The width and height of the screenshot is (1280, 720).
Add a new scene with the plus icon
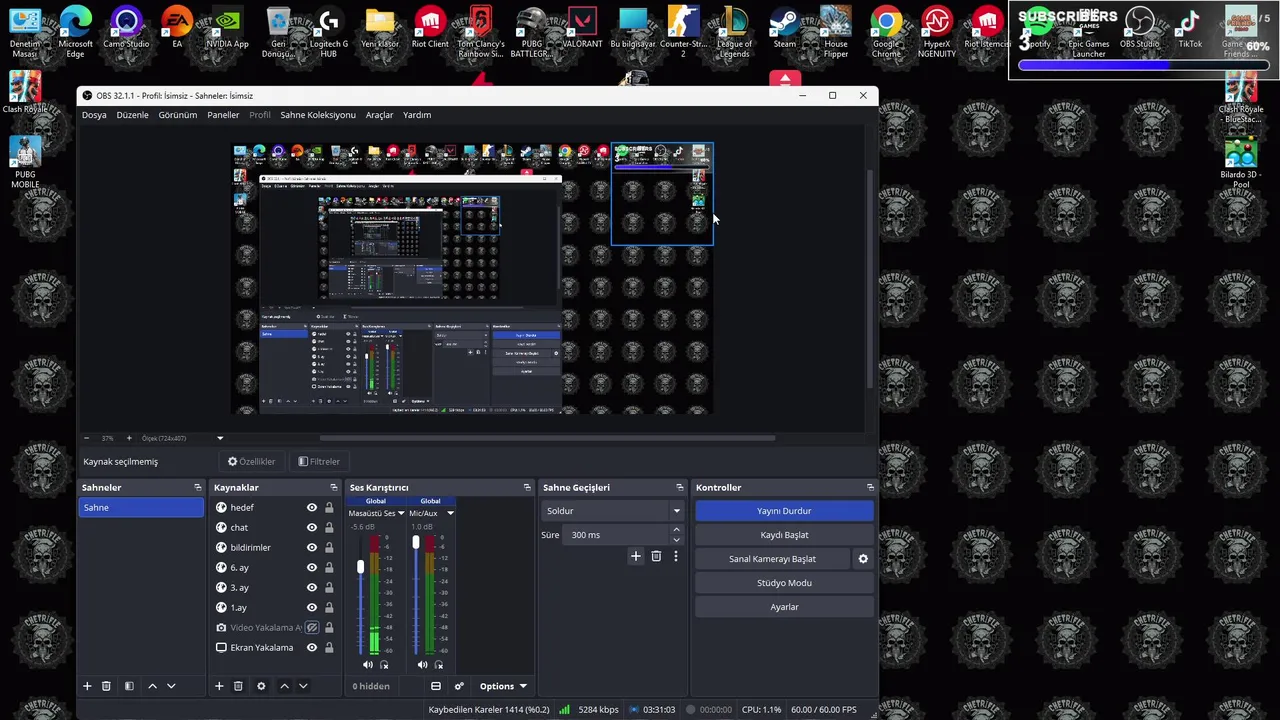click(x=87, y=686)
